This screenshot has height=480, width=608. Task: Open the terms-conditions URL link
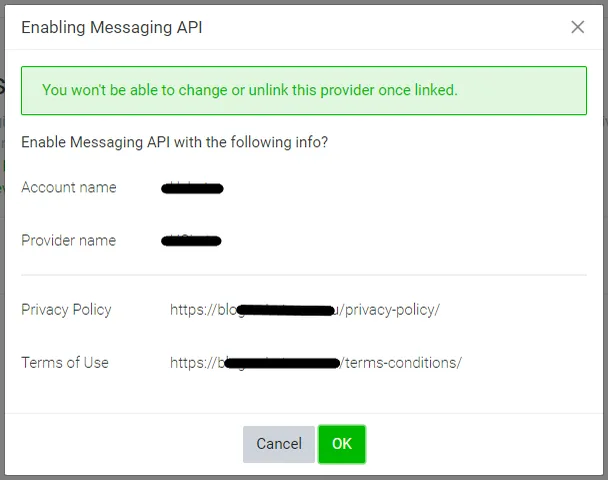[316, 363]
